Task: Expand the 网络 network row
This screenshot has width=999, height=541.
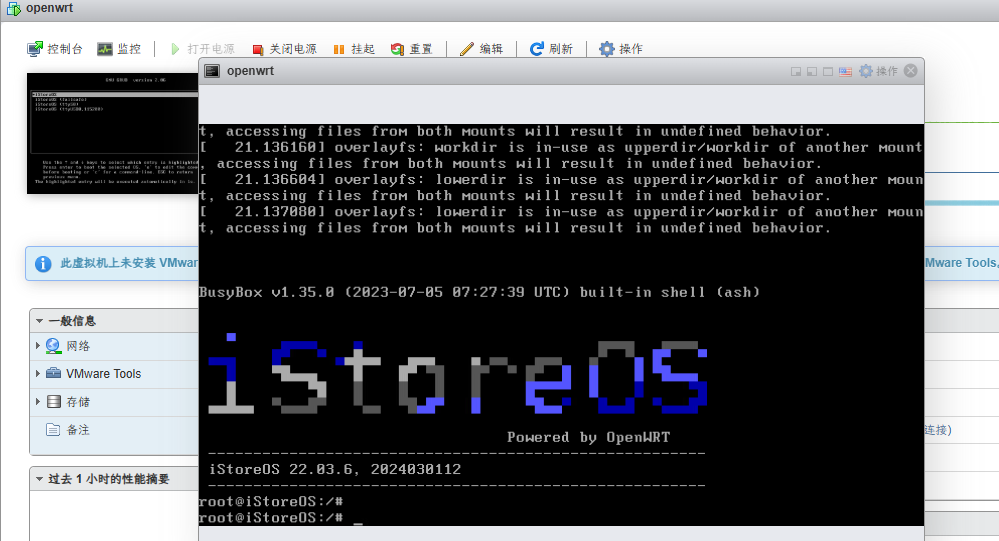Action: coord(38,345)
